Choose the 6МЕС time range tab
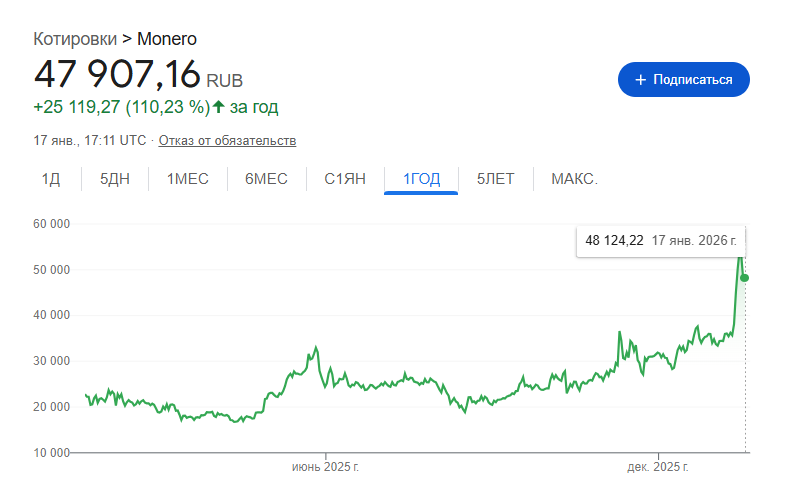The image size is (802, 478). [266, 179]
